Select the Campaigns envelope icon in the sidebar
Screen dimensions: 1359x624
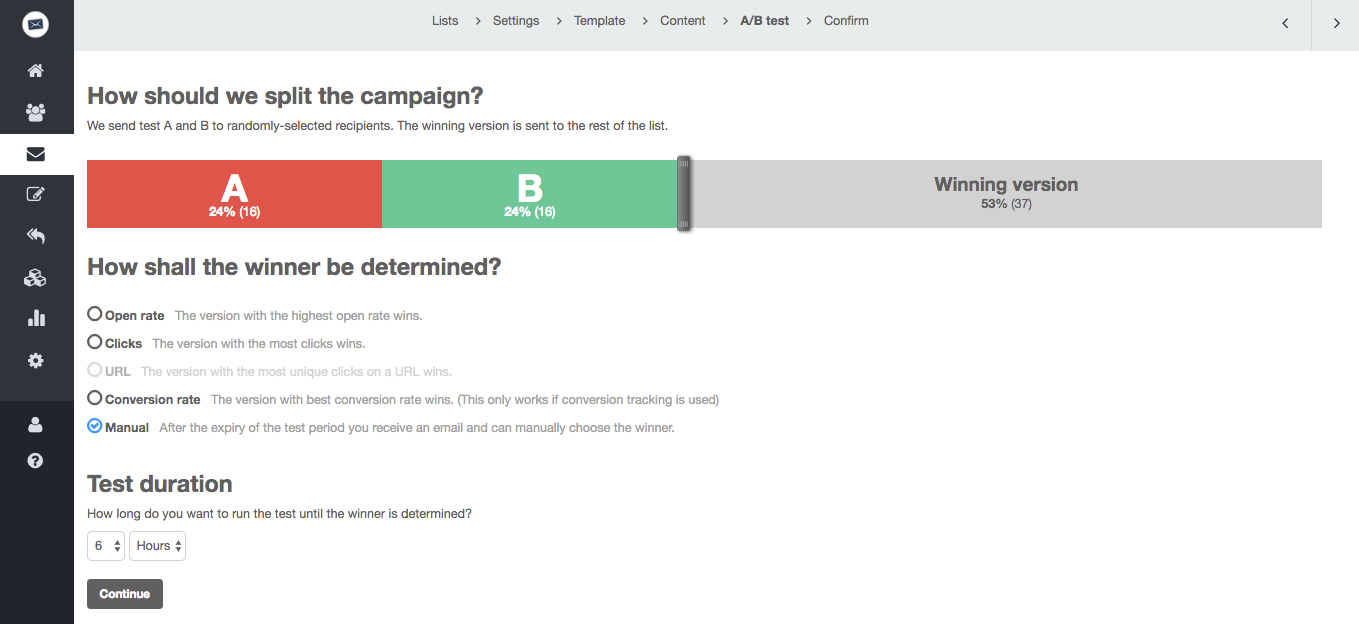click(36, 154)
